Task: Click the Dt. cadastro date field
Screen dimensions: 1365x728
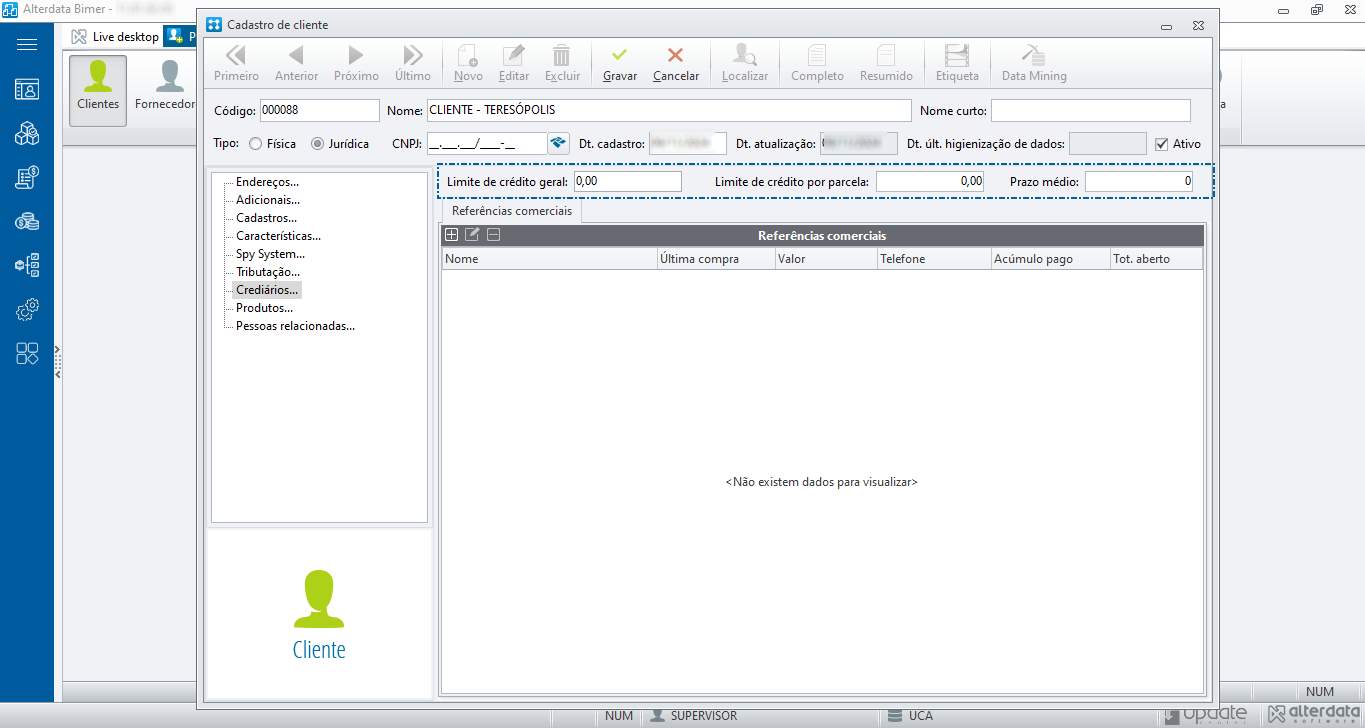Action: [688, 143]
